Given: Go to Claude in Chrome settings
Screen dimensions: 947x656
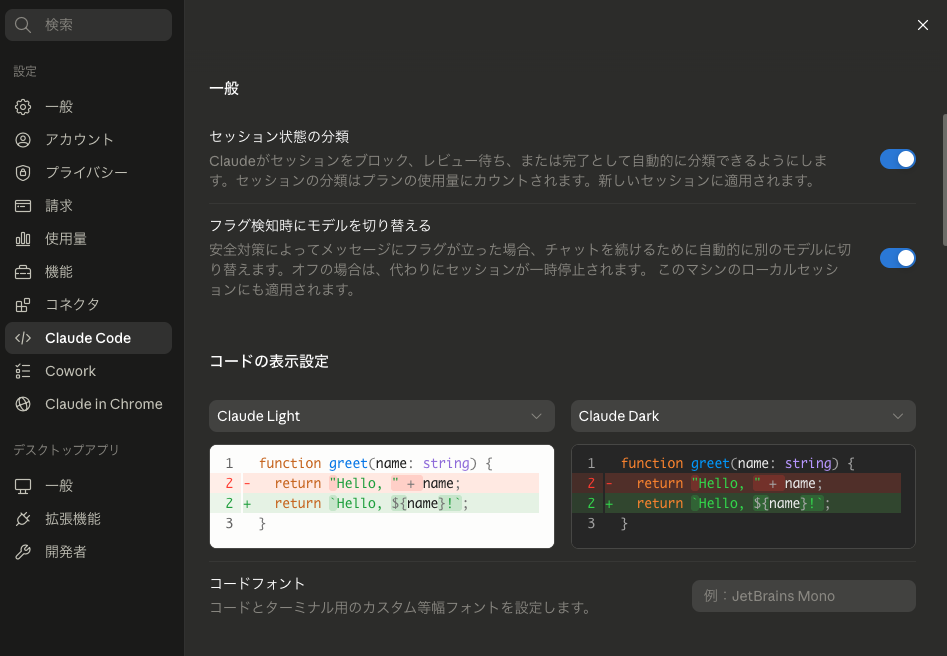Looking at the screenshot, I should (x=88, y=404).
